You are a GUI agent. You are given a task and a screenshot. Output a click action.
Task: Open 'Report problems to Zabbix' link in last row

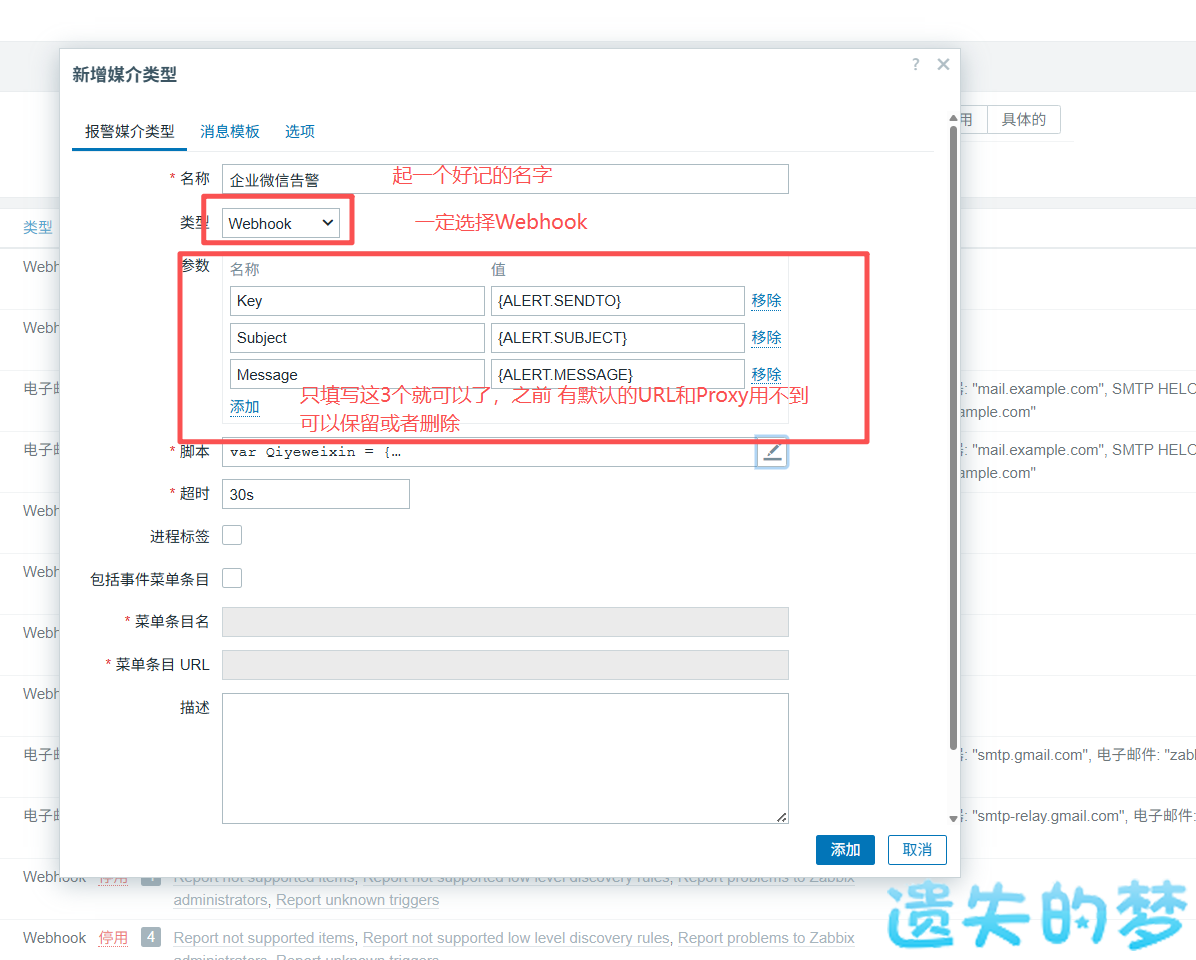766,938
